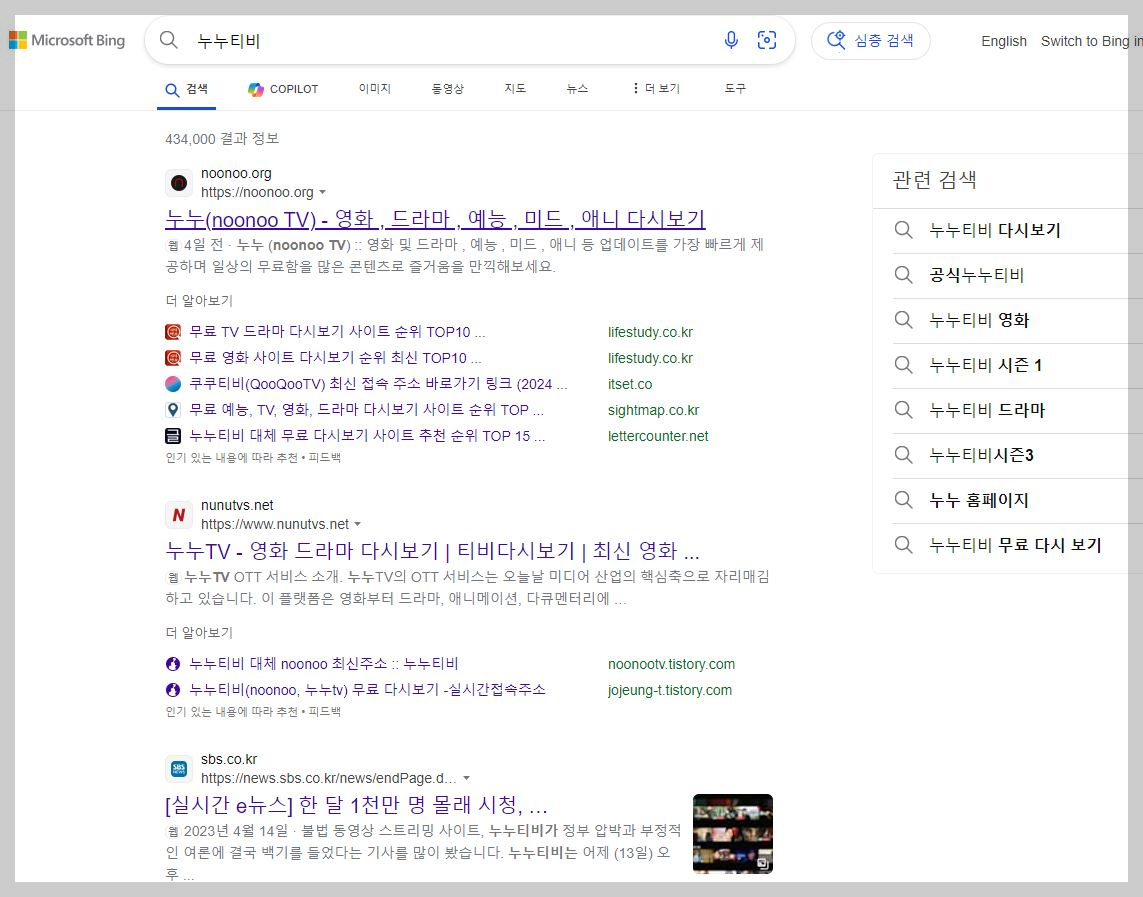Search related 누누티비 영화

coord(979,321)
